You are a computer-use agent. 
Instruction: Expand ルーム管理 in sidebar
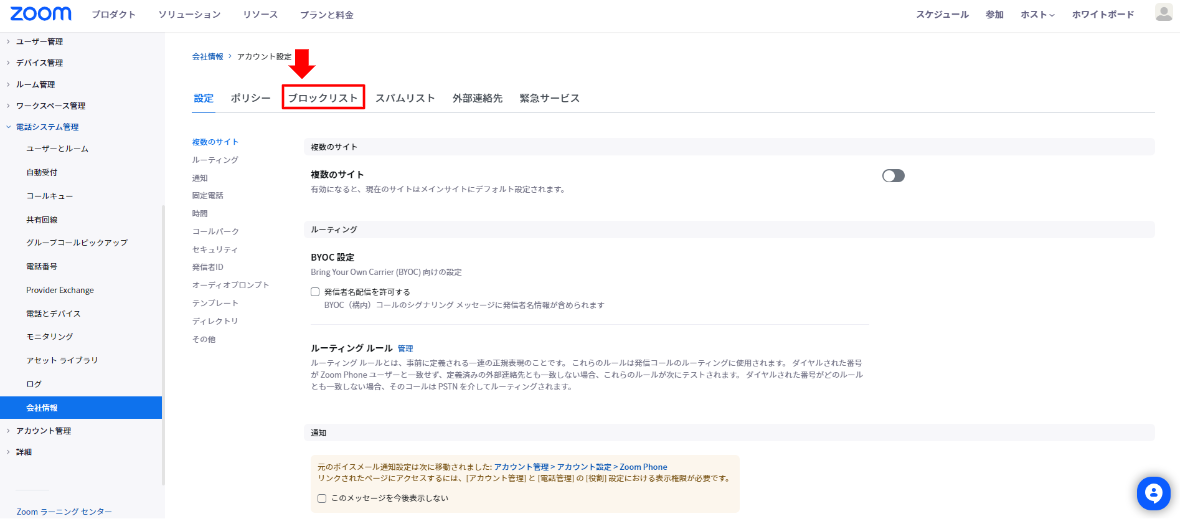(35, 84)
